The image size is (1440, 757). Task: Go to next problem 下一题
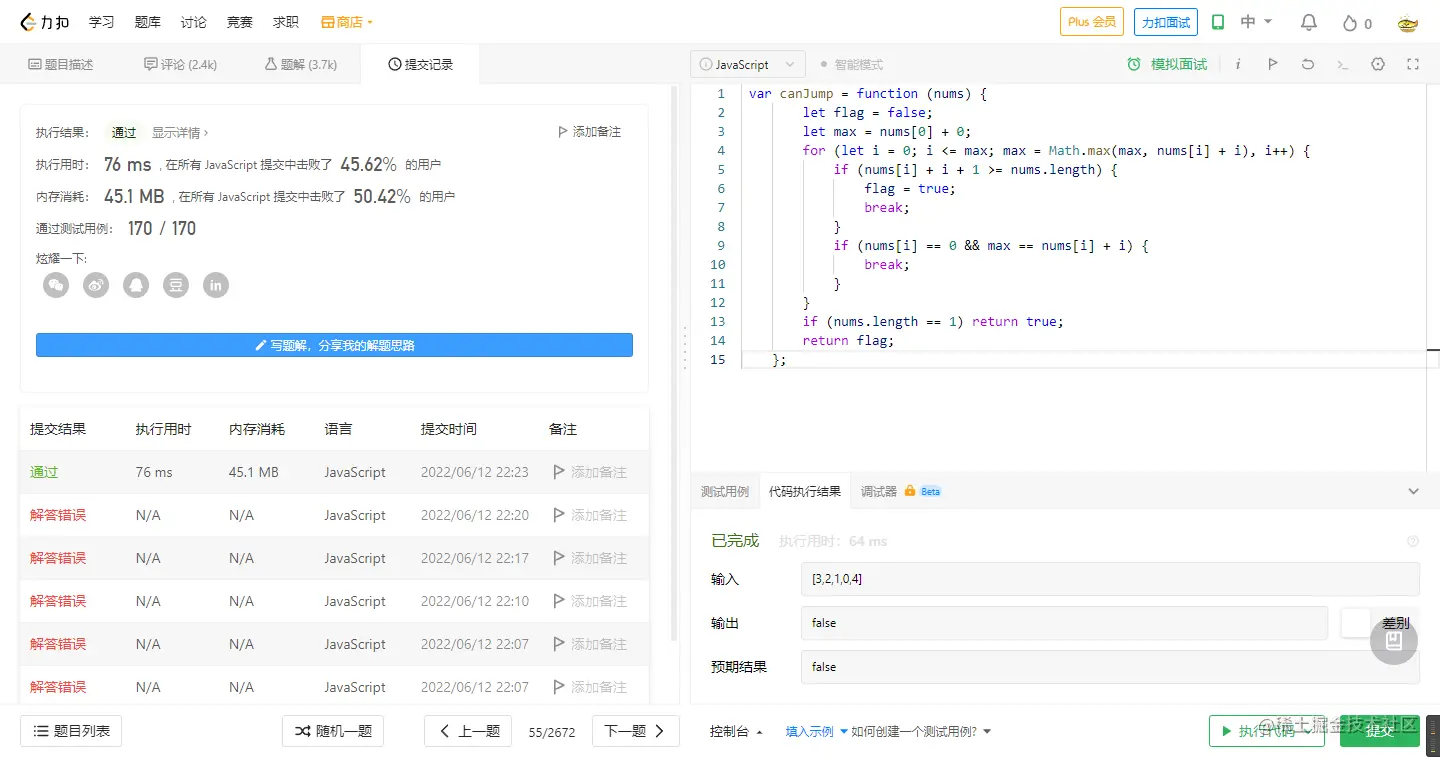coord(636,731)
